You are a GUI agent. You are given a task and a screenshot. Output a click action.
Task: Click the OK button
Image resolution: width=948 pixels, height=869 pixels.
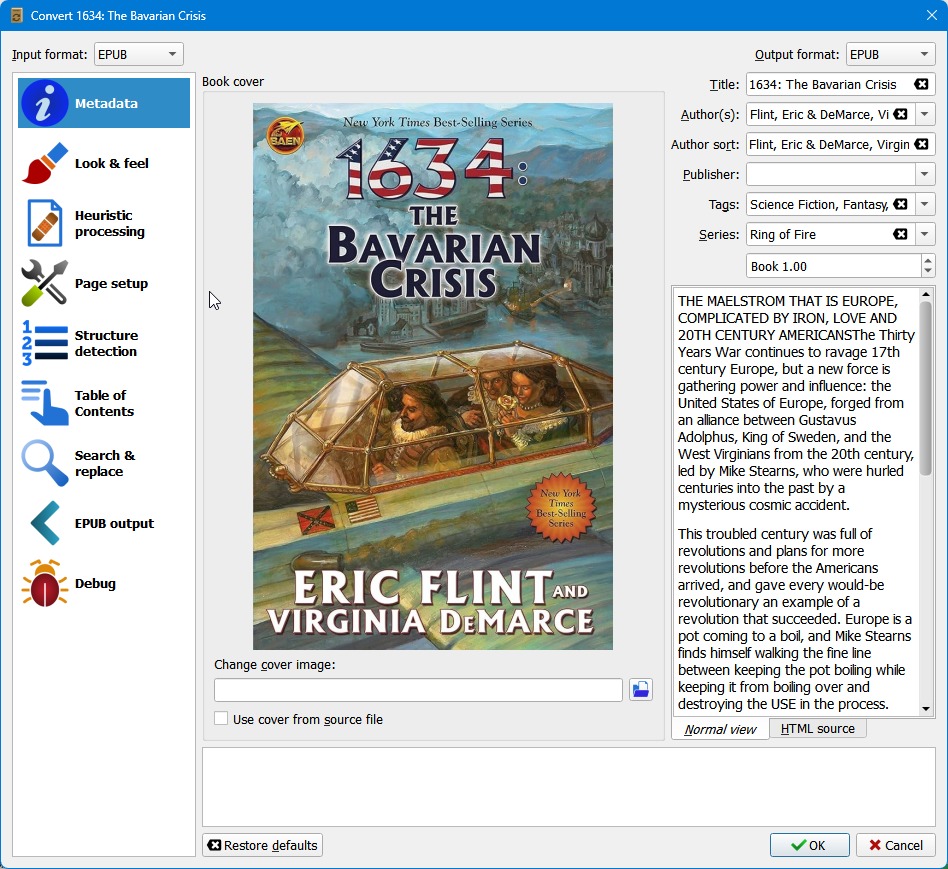(810, 845)
